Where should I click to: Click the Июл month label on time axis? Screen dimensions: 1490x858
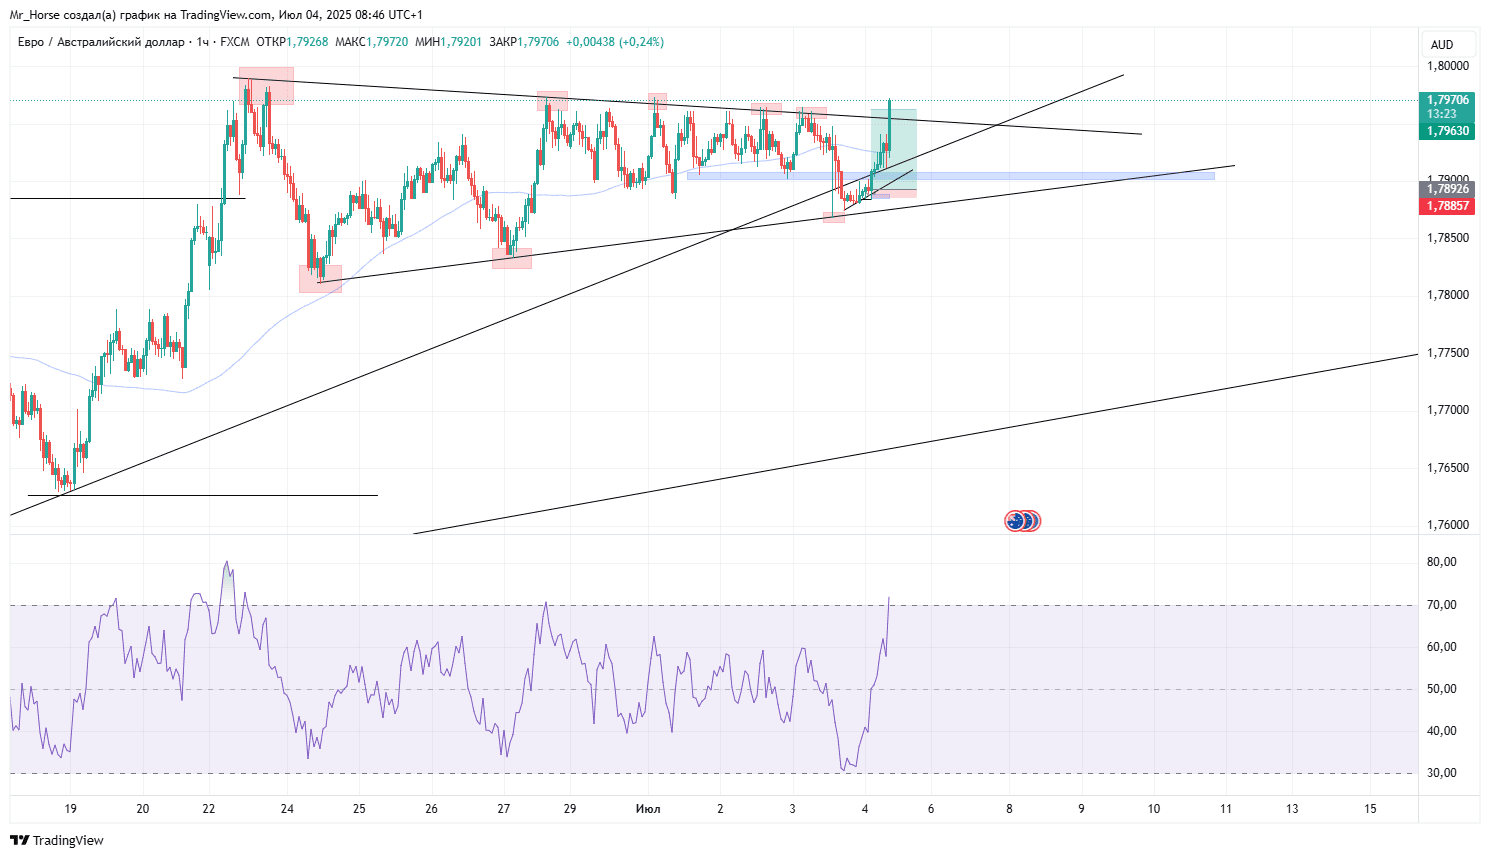pos(648,809)
